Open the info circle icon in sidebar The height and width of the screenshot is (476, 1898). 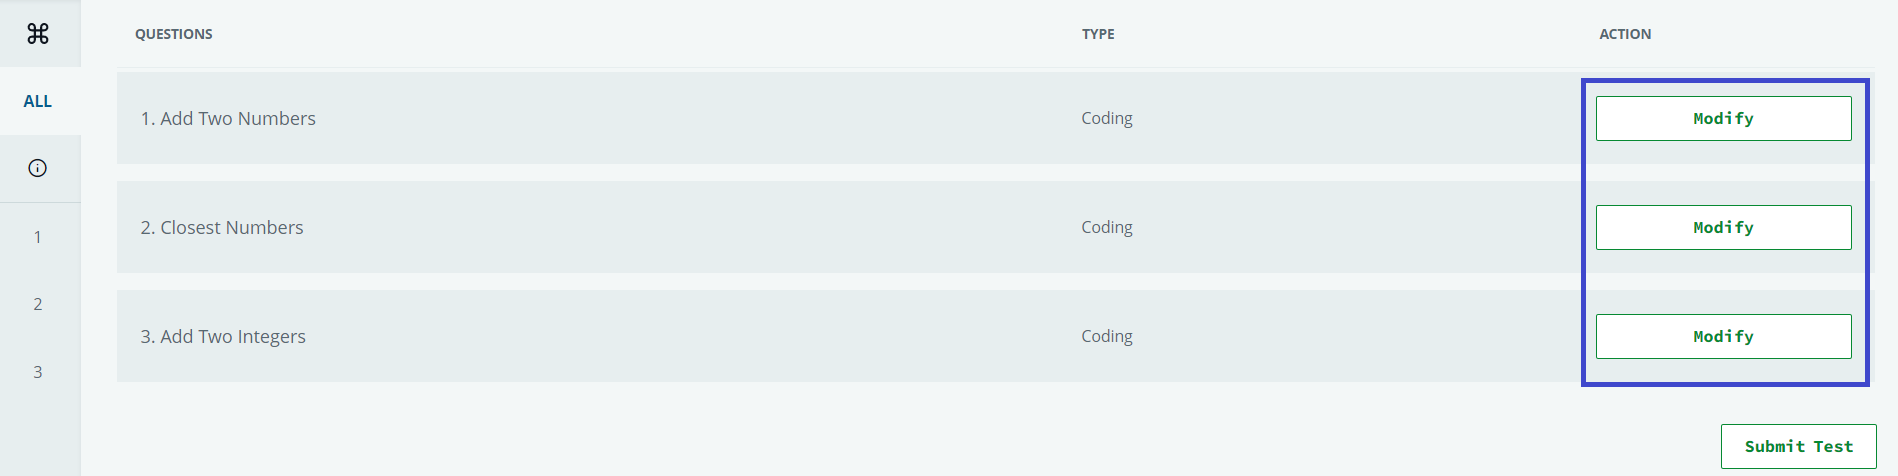pyautogui.click(x=38, y=168)
